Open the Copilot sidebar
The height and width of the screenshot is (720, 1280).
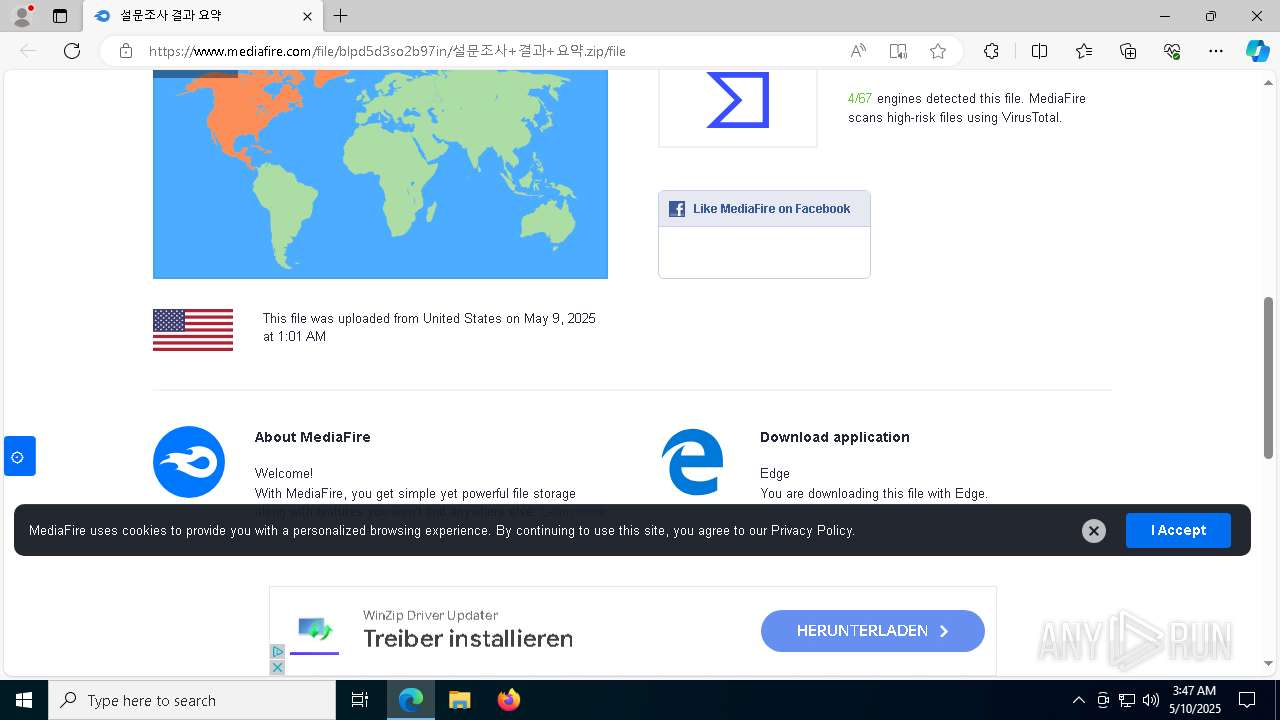[1257, 51]
